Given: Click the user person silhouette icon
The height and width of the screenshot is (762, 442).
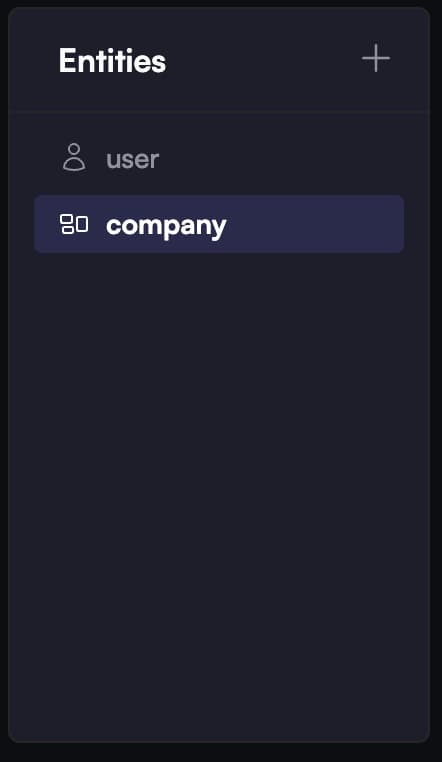Looking at the screenshot, I should [x=74, y=157].
